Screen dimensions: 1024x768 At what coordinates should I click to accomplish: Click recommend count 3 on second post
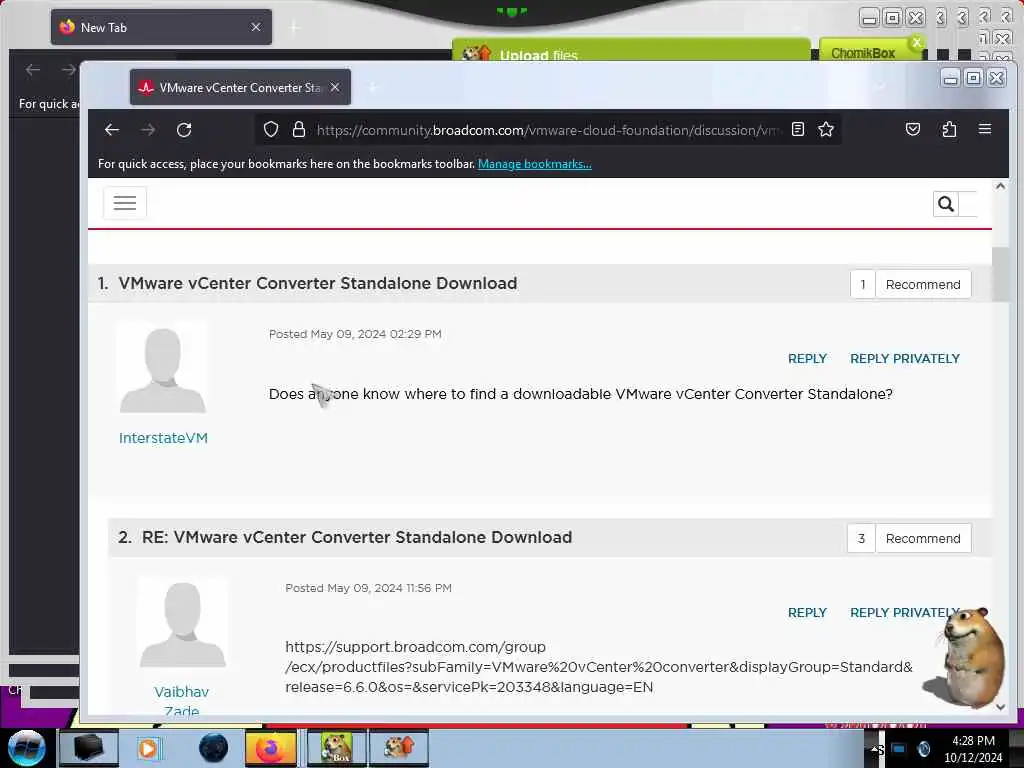pyautogui.click(x=861, y=538)
